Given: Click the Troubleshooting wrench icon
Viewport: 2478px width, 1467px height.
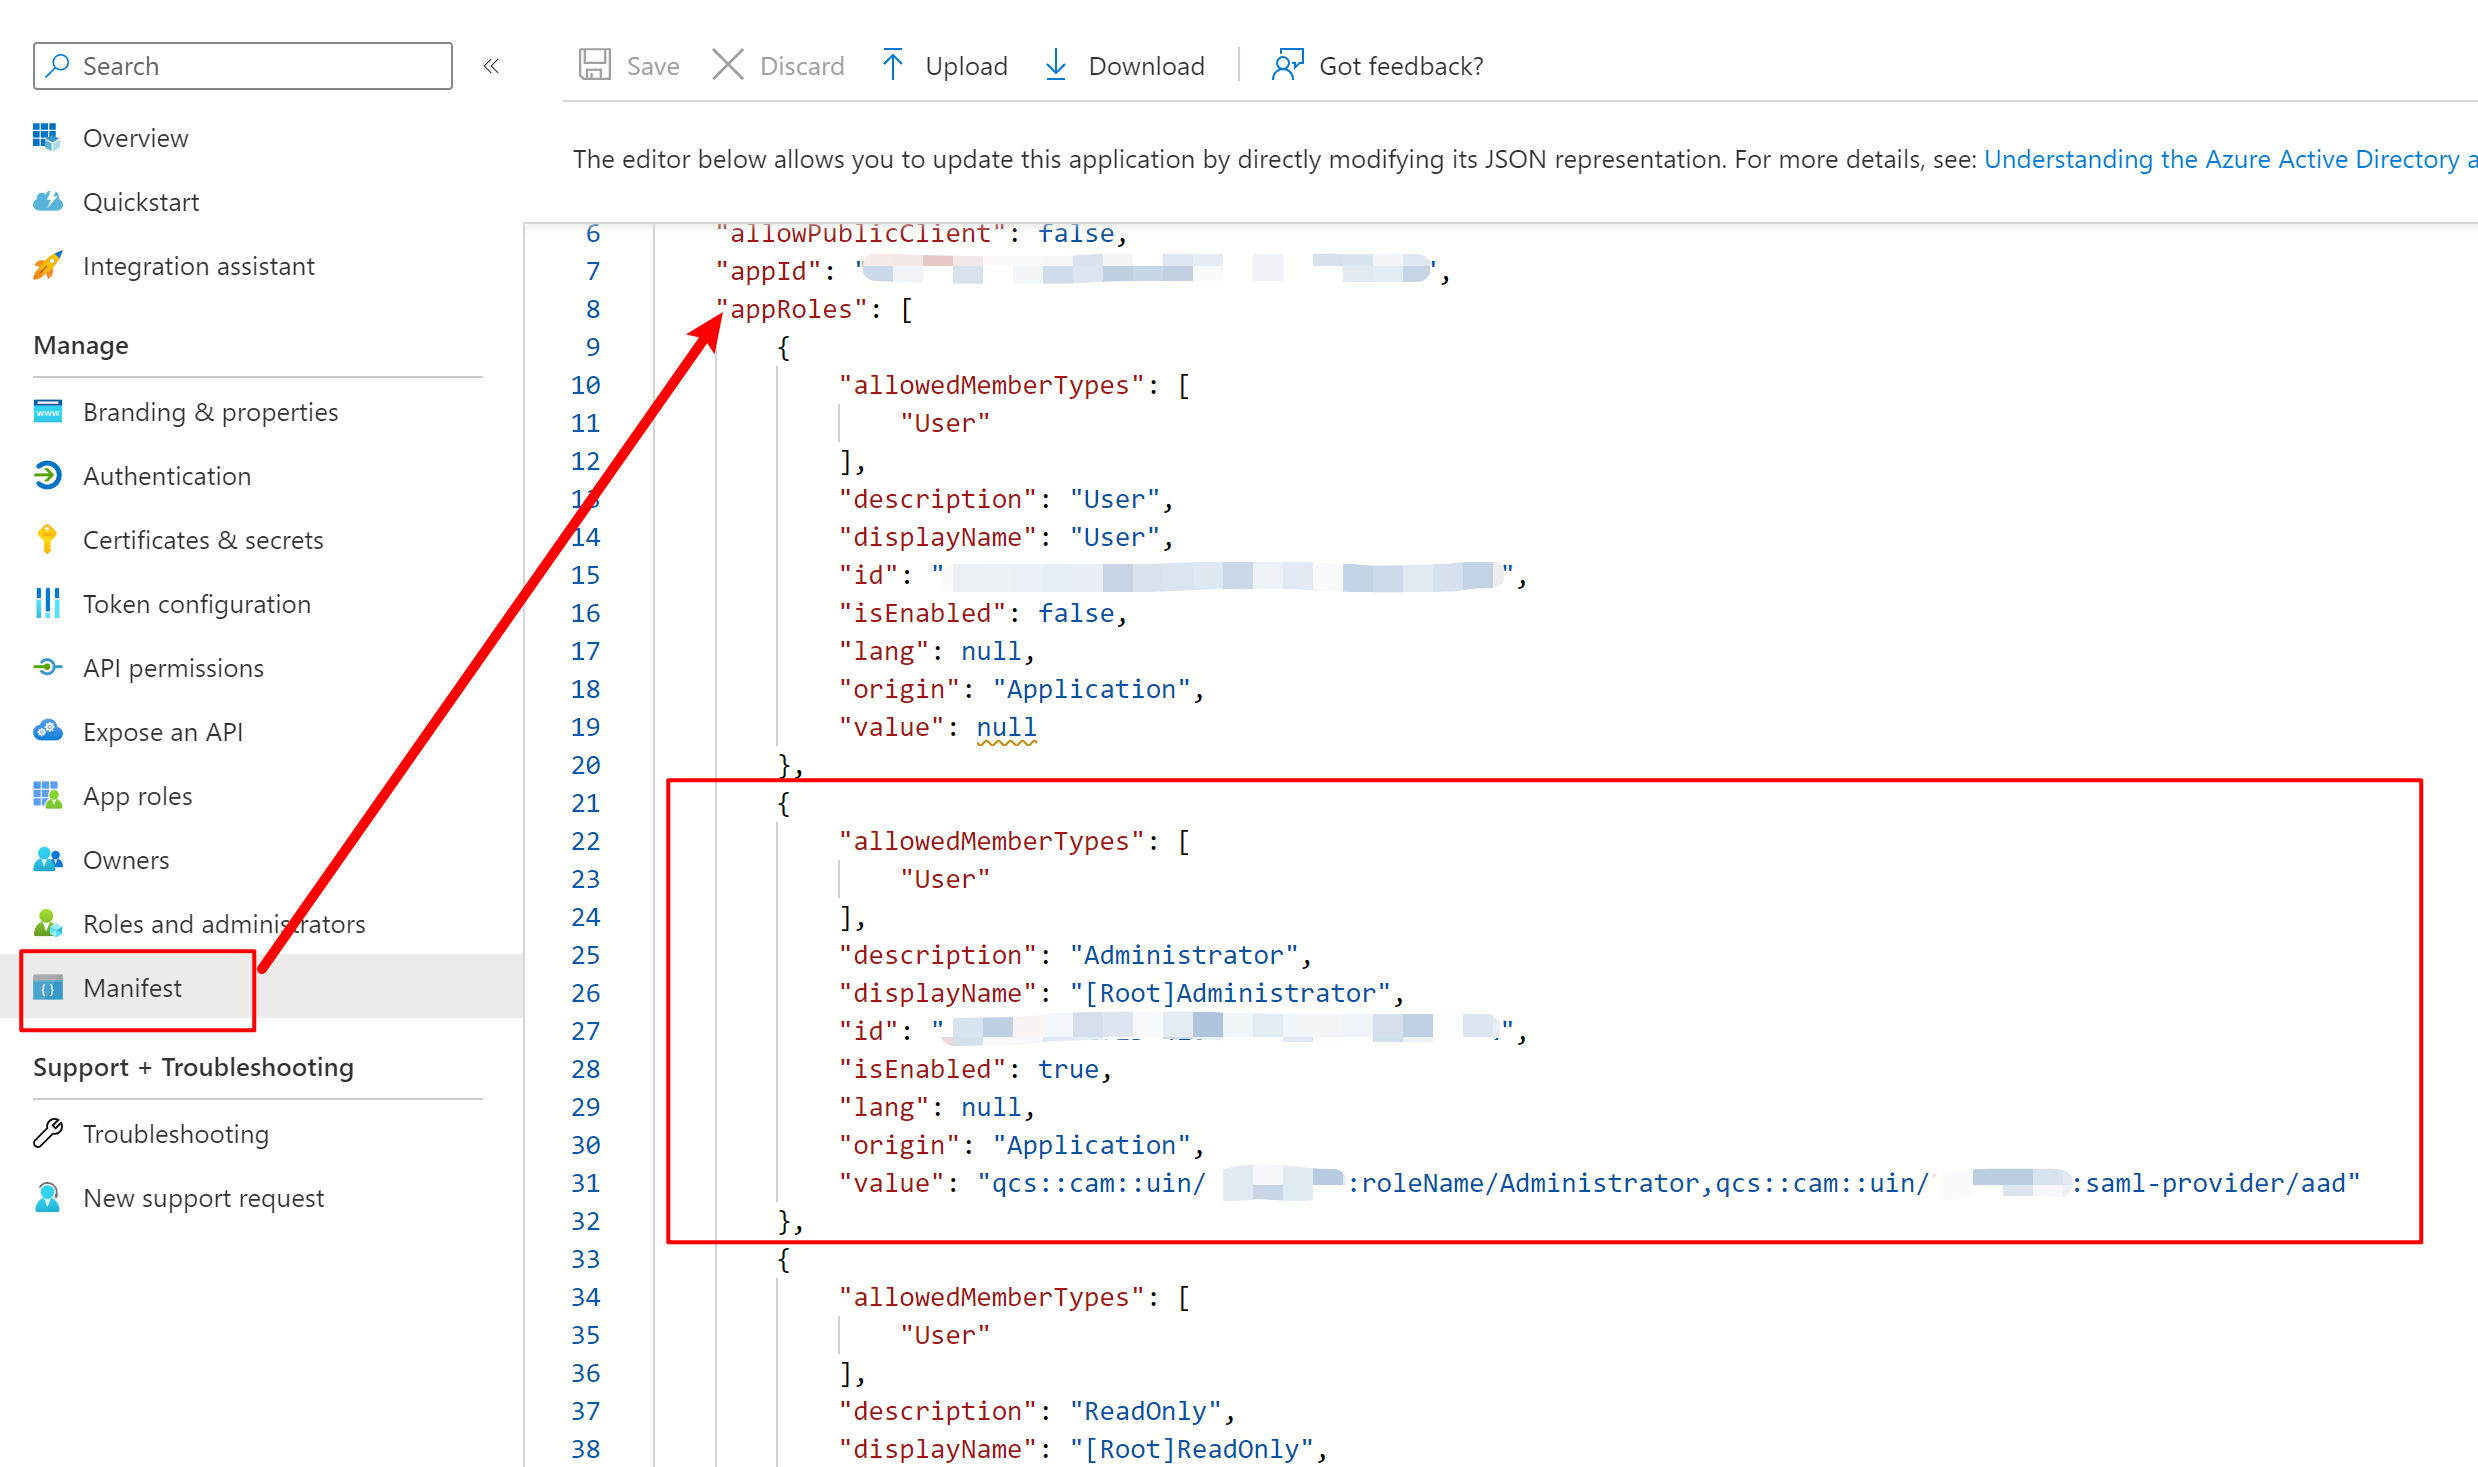Looking at the screenshot, I should [47, 1134].
